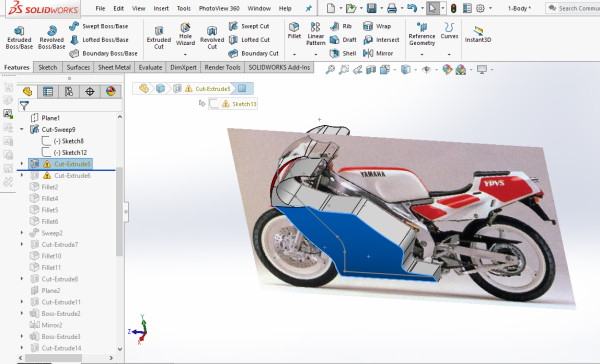
Task: Switch to the Sheet Metal tab
Action: [114, 67]
